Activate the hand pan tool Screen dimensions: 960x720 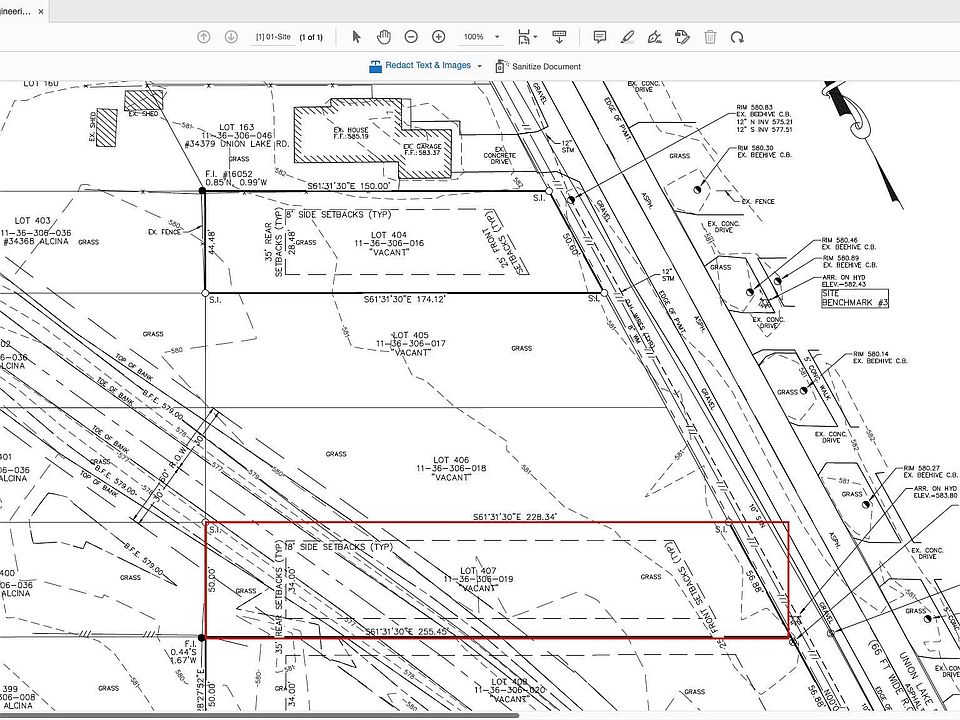383,37
